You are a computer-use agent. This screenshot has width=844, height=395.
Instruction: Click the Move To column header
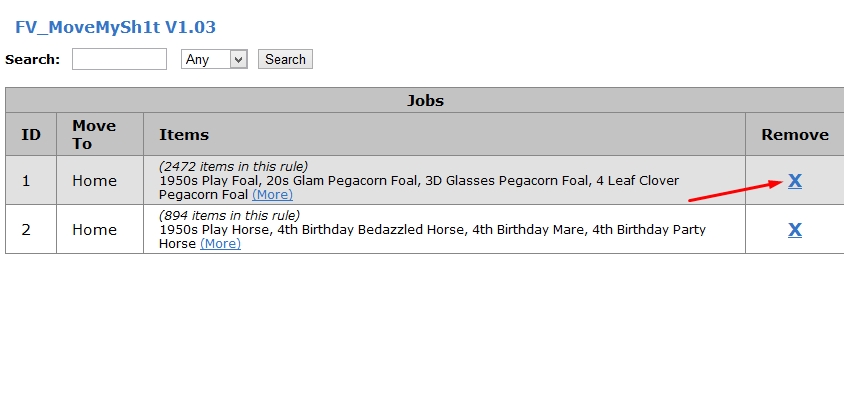click(94, 135)
